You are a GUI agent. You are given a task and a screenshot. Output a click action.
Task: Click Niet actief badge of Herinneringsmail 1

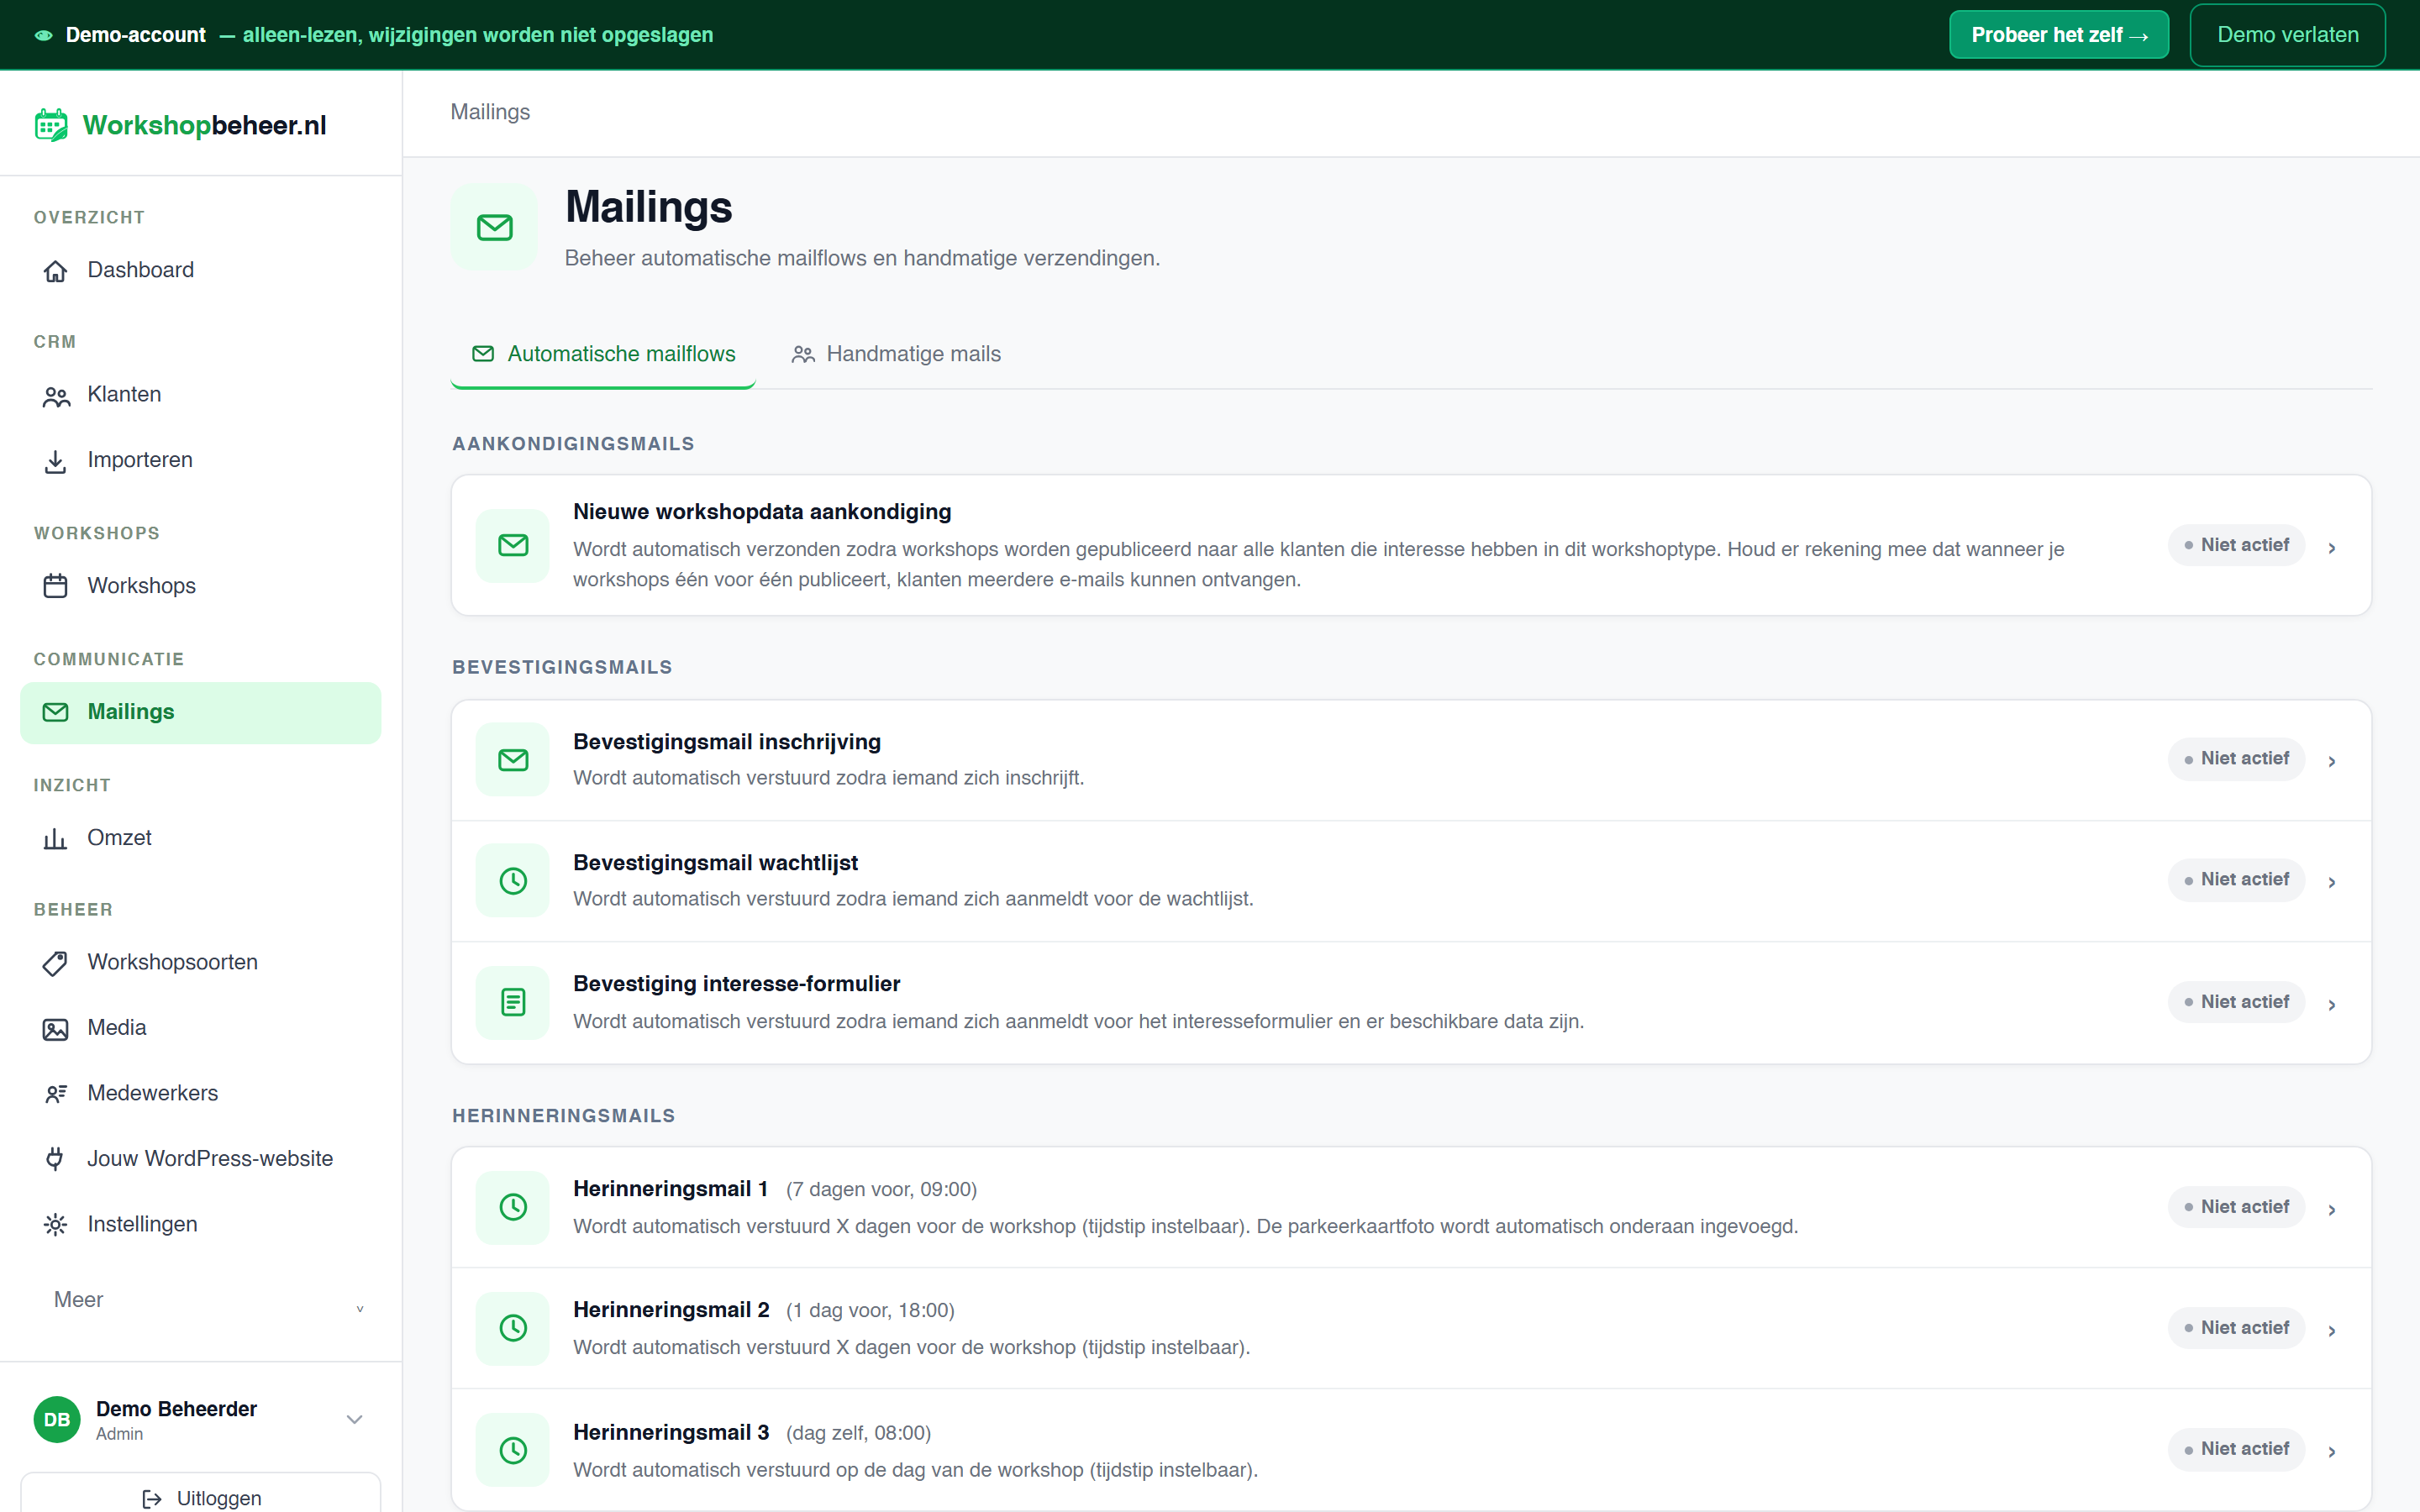click(x=2236, y=1207)
